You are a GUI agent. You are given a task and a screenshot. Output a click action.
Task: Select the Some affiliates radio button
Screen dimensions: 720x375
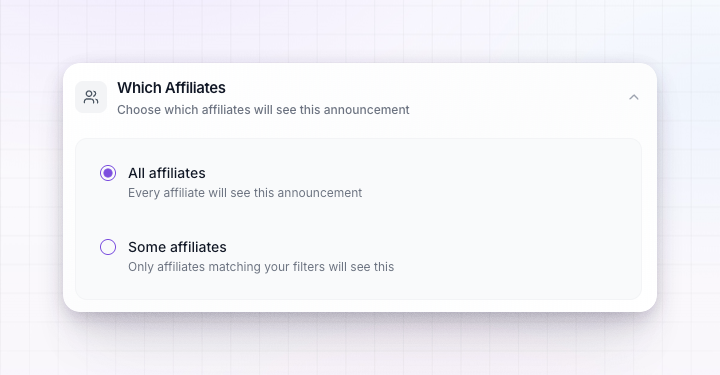point(108,247)
